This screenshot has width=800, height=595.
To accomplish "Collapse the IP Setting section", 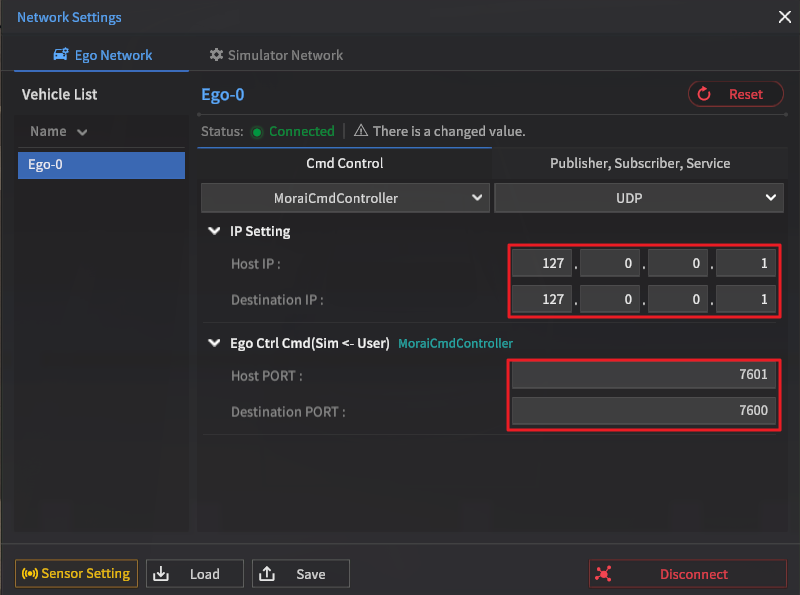I will (213, 231).
